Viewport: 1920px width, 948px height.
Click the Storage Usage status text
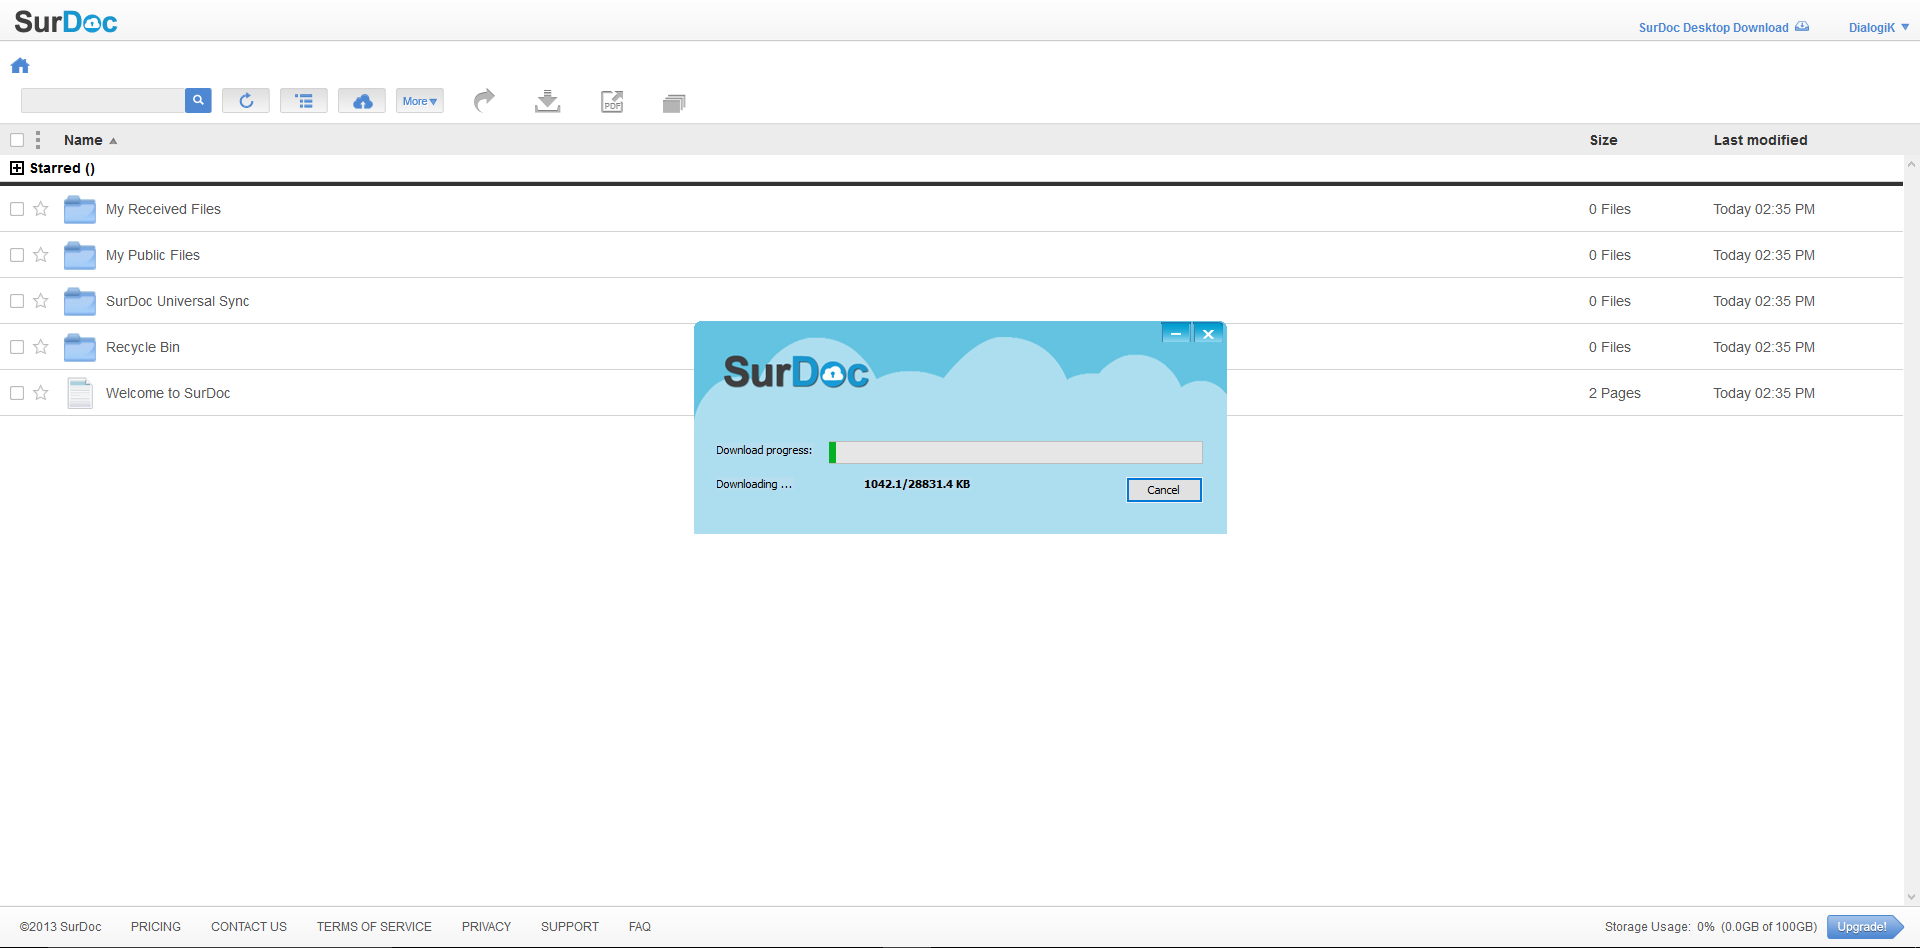(x=1711, y=927)
